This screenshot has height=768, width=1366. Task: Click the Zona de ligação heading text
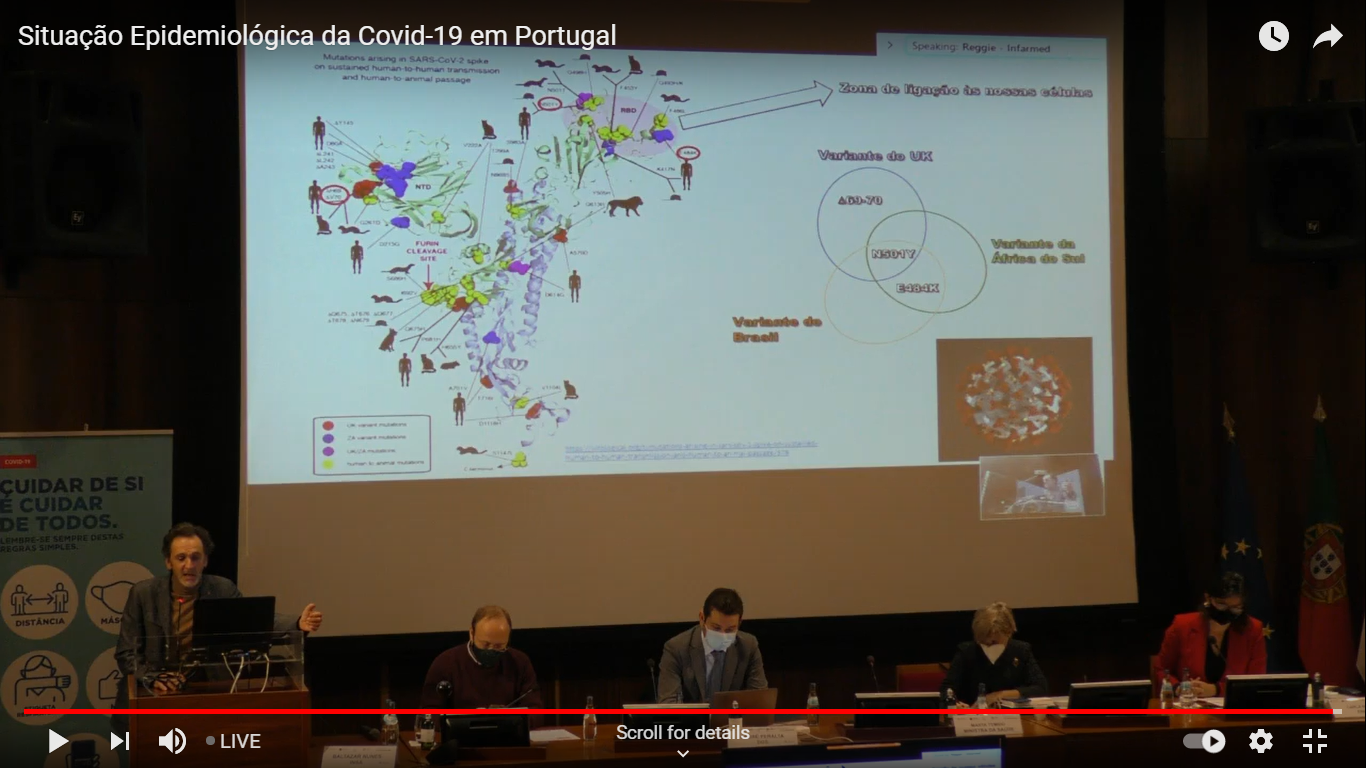point(965,92)
